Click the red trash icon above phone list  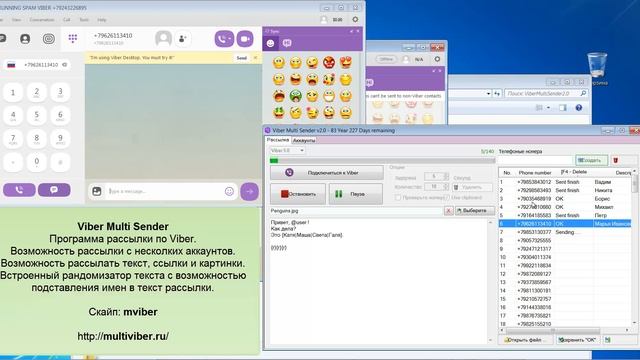(616, 160)
